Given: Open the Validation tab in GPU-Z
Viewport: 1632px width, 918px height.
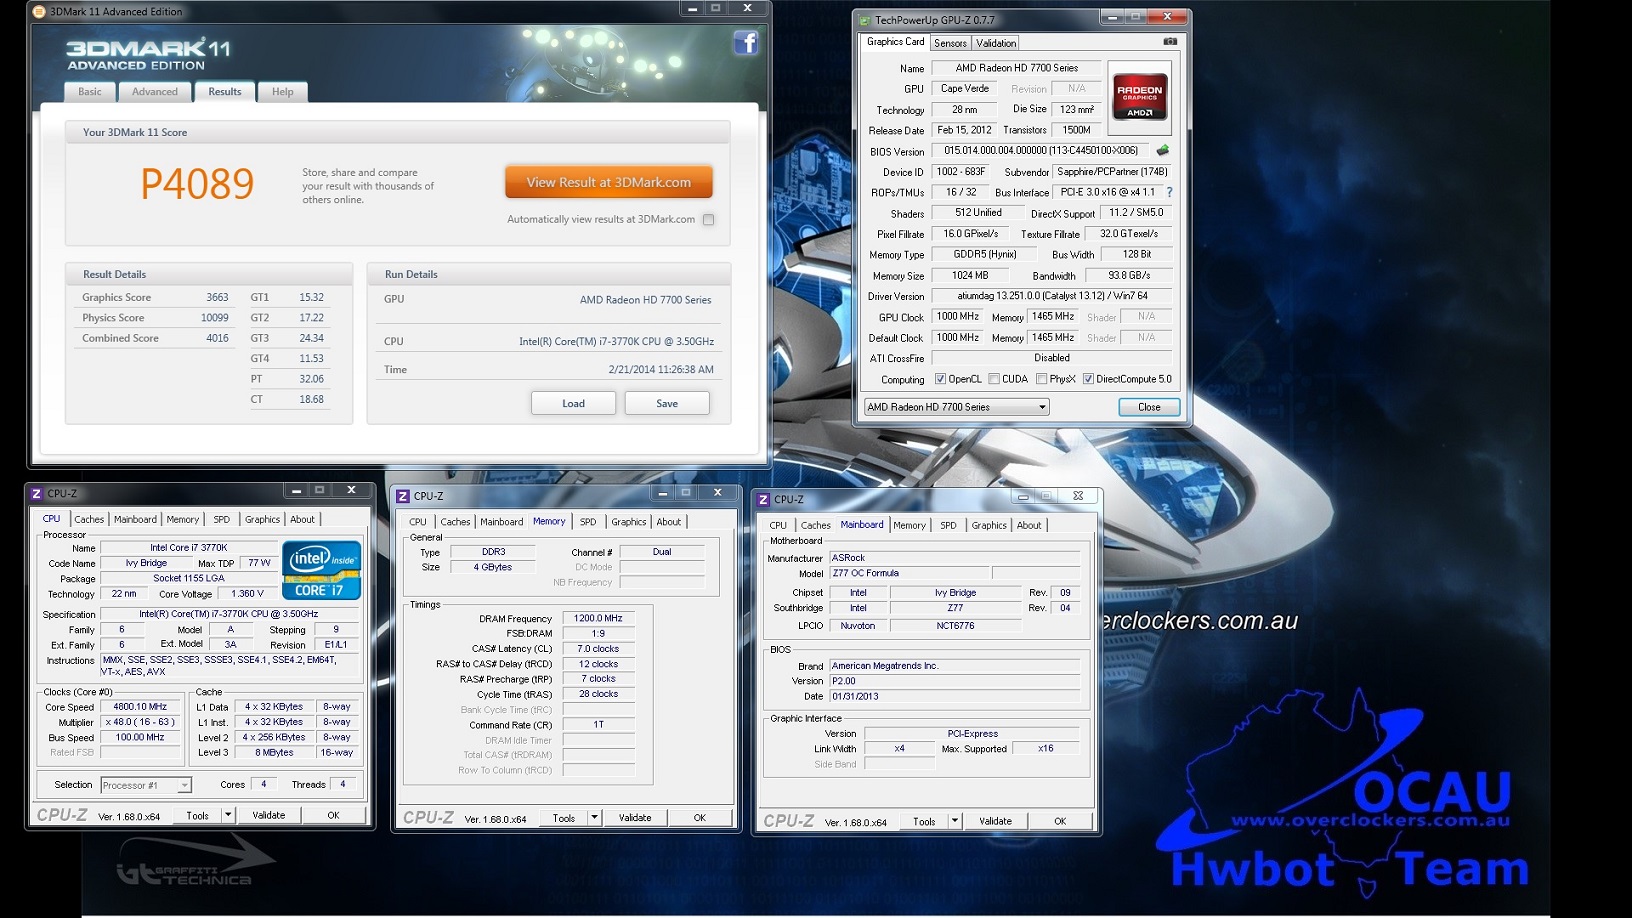Looking at the screenshot, I should coord(996,43).
